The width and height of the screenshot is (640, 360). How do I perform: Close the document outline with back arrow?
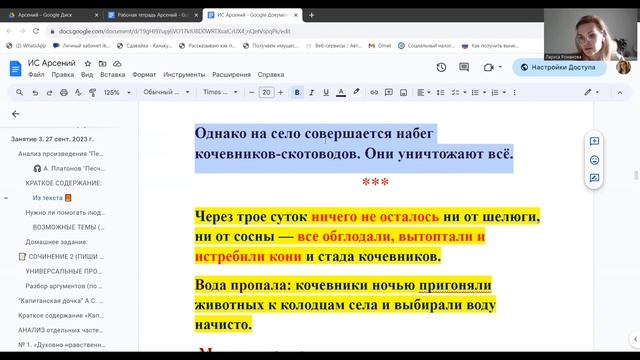(16, 114)
